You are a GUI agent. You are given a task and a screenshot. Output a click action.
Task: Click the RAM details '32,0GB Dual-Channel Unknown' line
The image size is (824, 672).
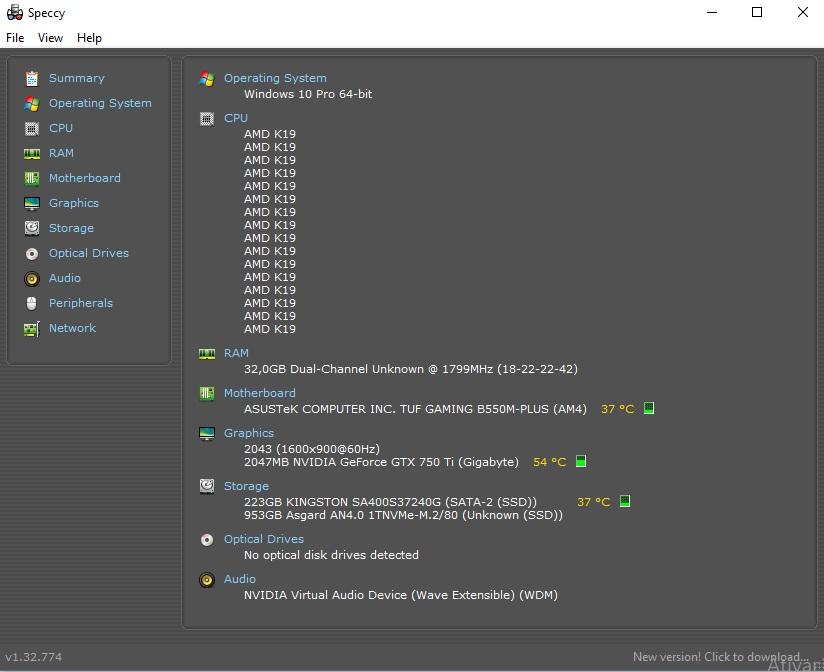411,369
